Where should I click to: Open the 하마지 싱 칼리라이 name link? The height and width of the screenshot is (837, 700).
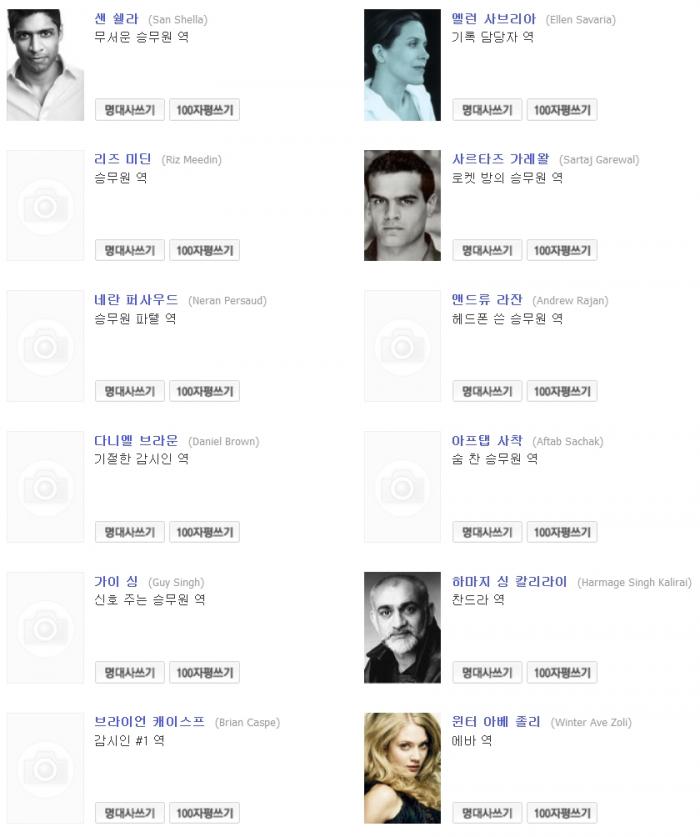coord(509,581)
